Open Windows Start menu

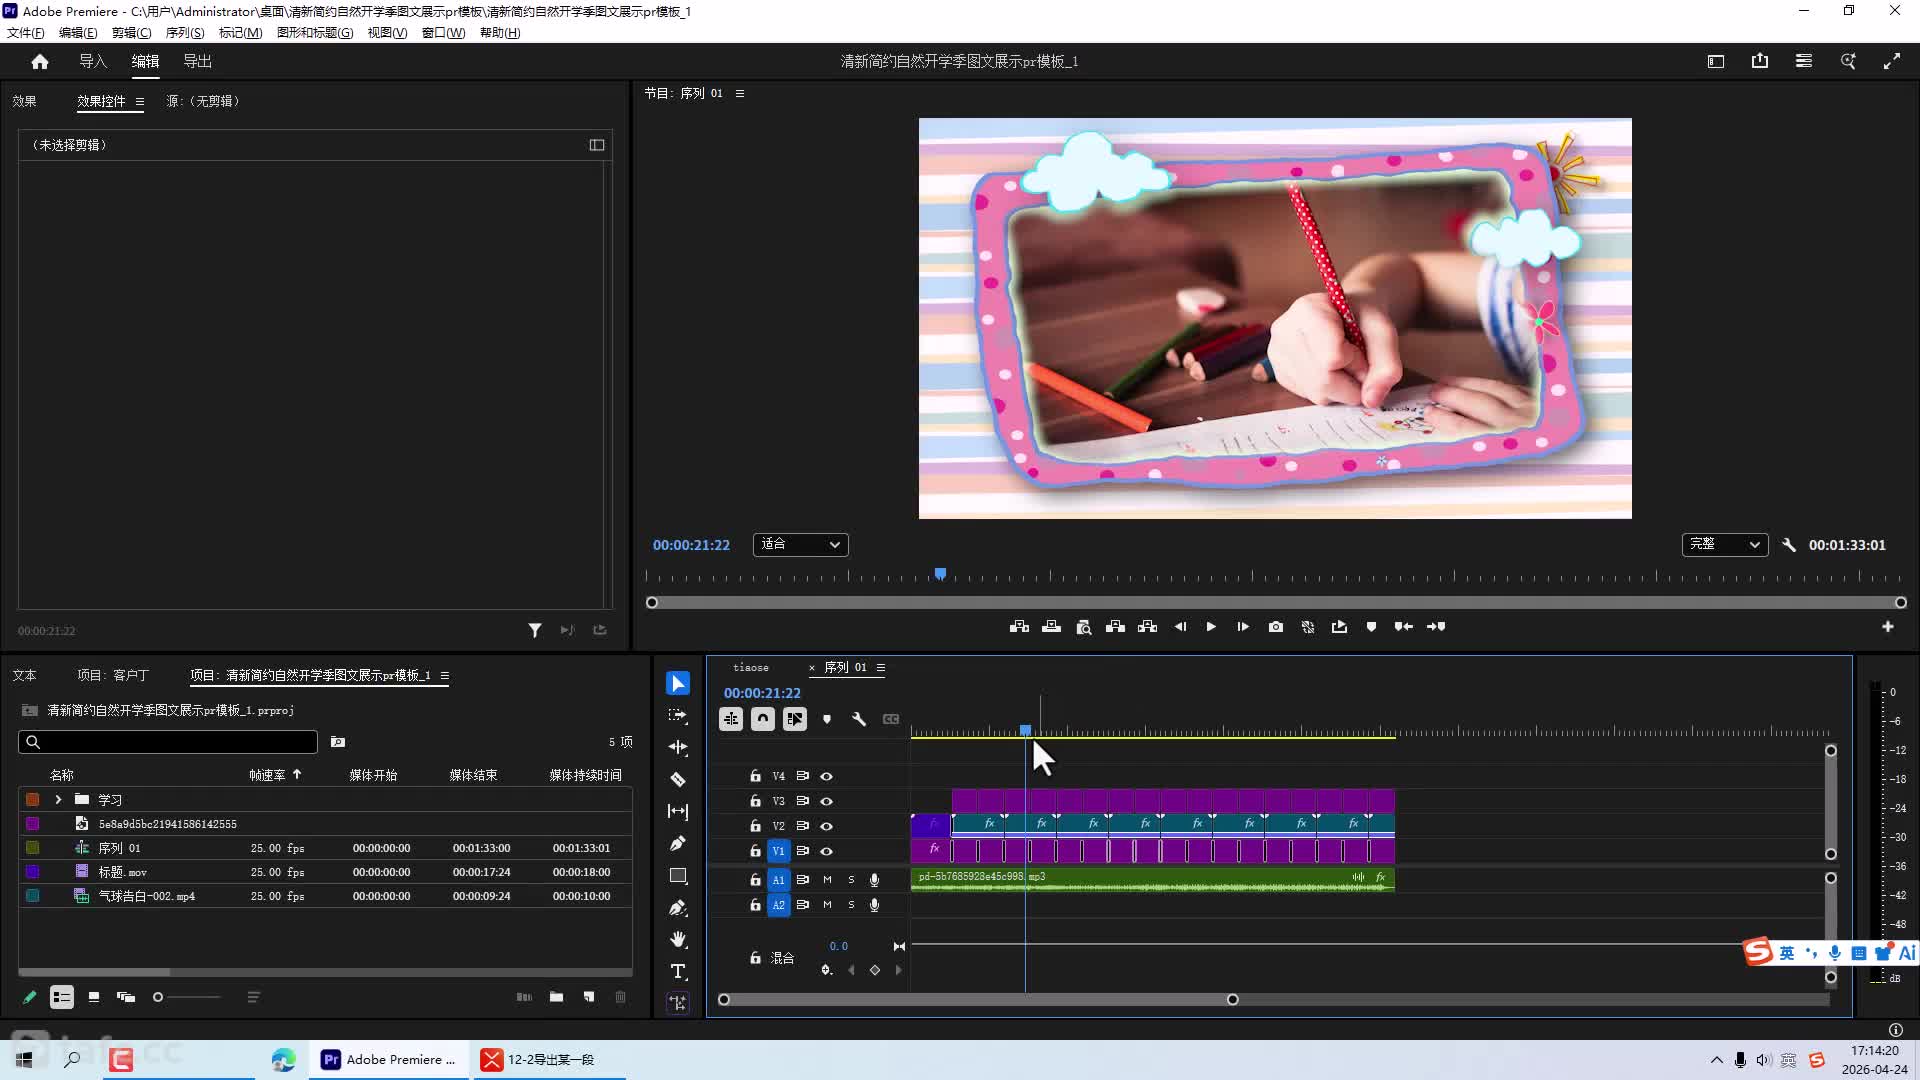[24, 1060]
